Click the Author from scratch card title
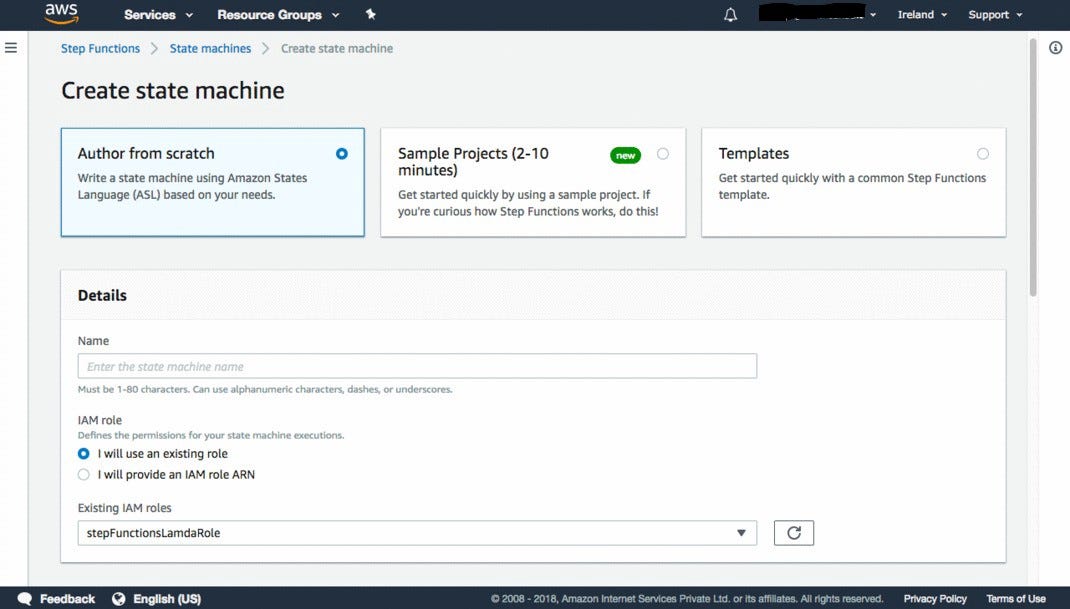The height and width of the screenshot is (609, 1070). pos(146,154)
